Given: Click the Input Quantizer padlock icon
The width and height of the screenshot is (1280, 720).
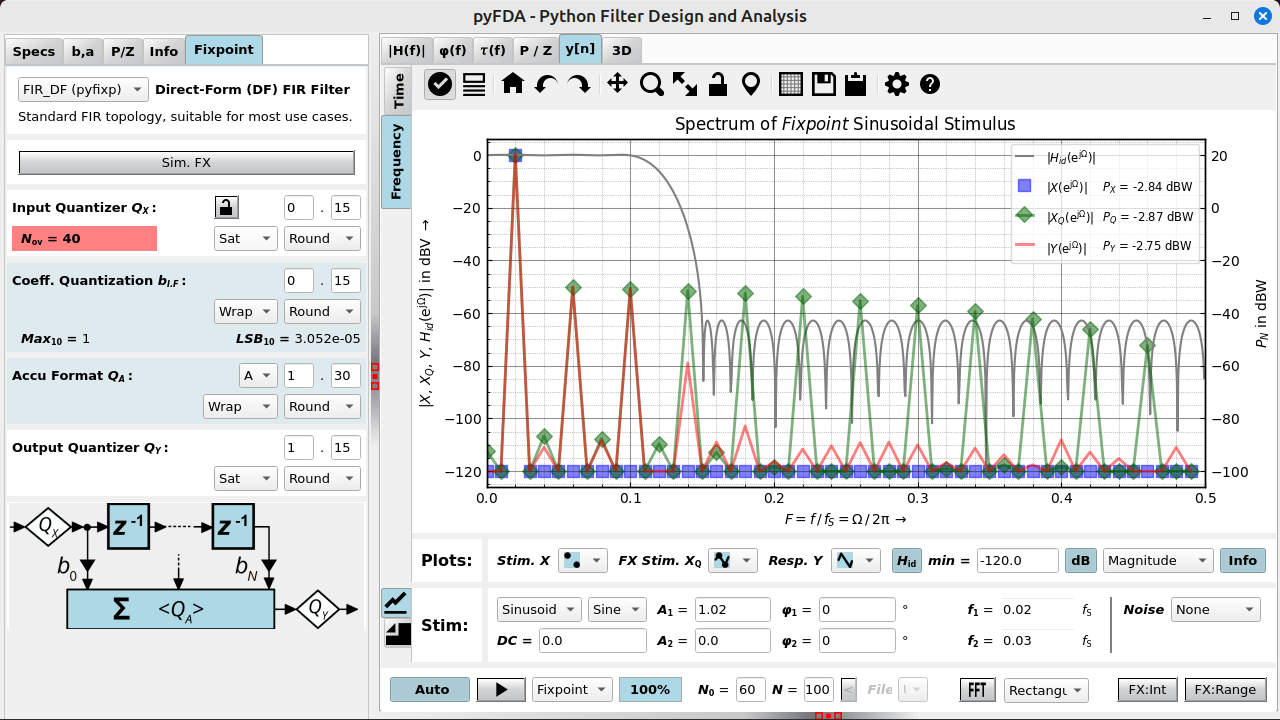Looking at the screenshot, I should (x=227, y=208).
